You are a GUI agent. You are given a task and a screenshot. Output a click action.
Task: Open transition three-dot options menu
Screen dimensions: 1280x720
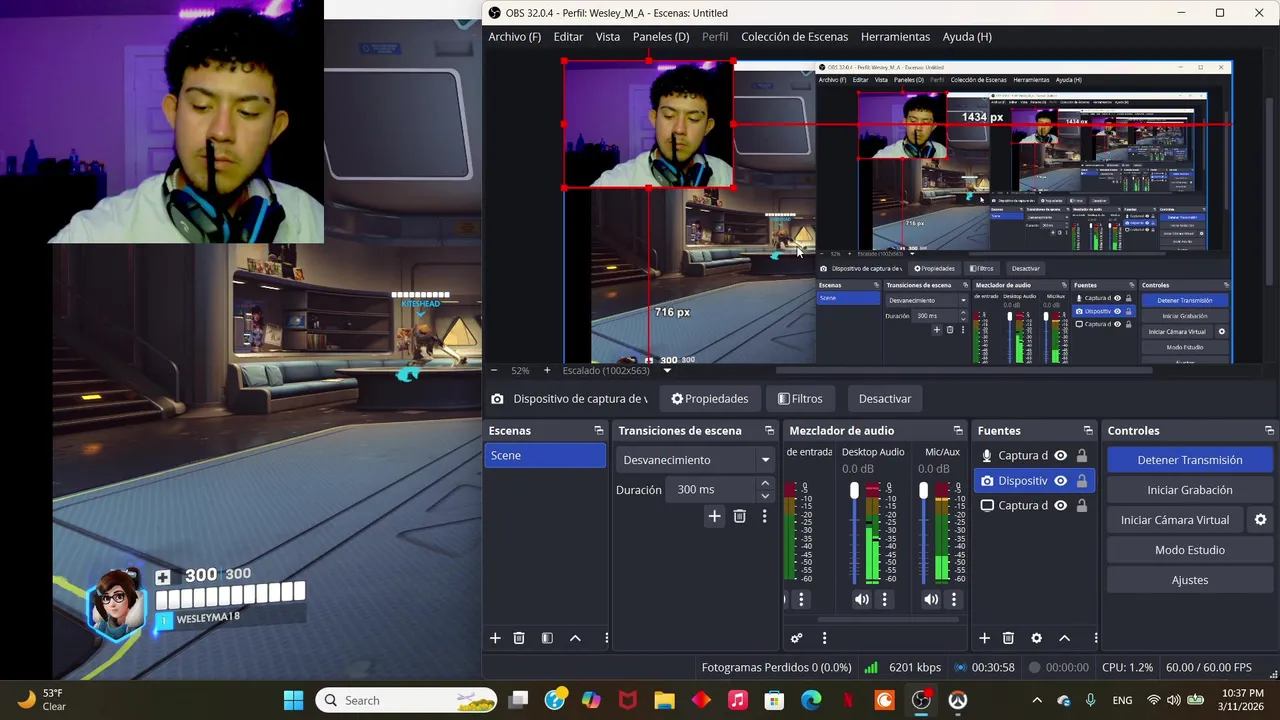pos(765,516)
